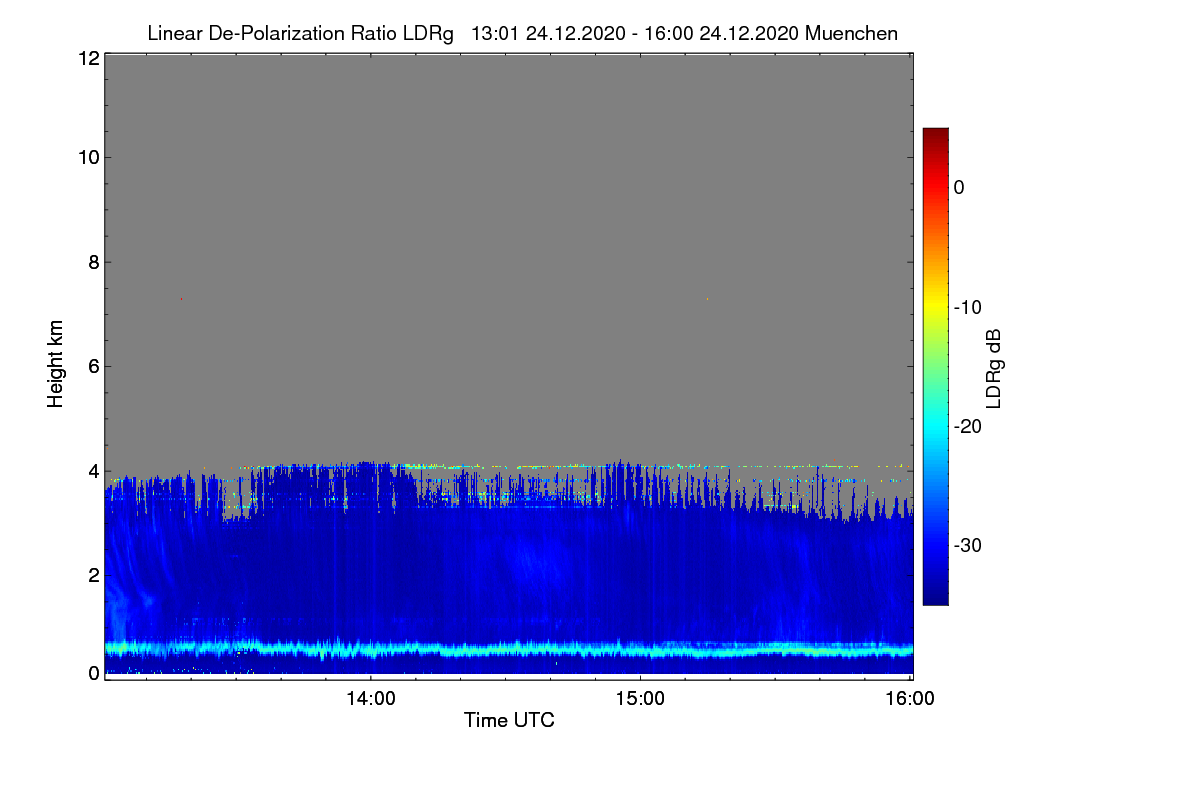This screenshot has width=1200, height=800.
Task: Click the colorbar label '0'
Action: [959, 188]
